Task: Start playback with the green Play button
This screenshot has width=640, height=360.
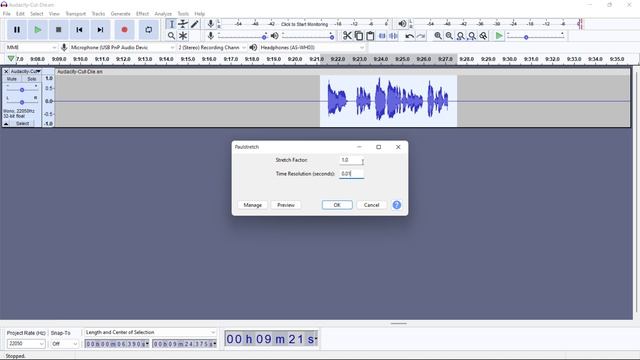Action: point(38,30)
